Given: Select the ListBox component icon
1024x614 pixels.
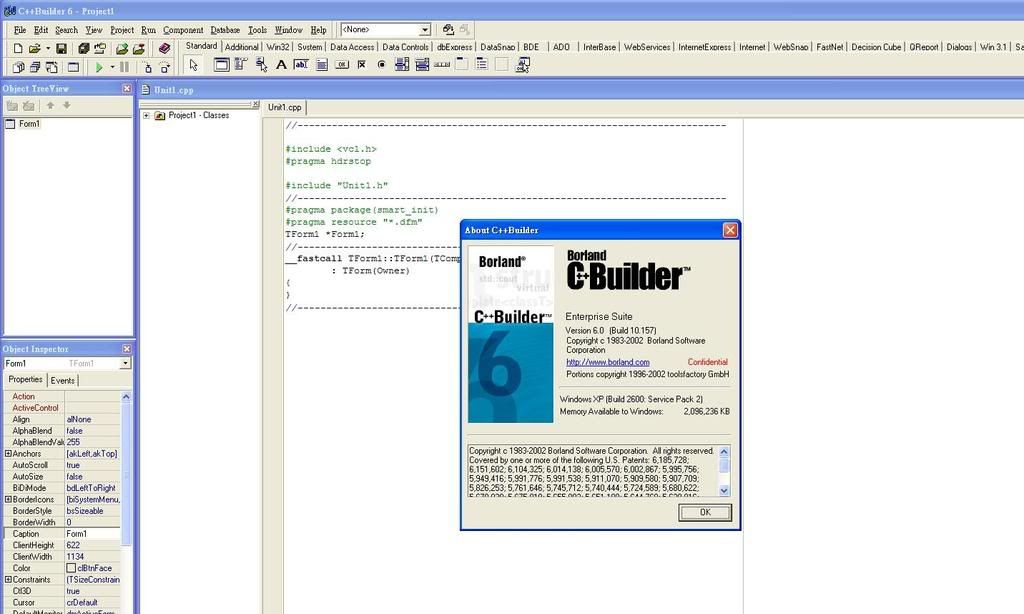Looking at the screenshot, I should [x=402, y=64].
